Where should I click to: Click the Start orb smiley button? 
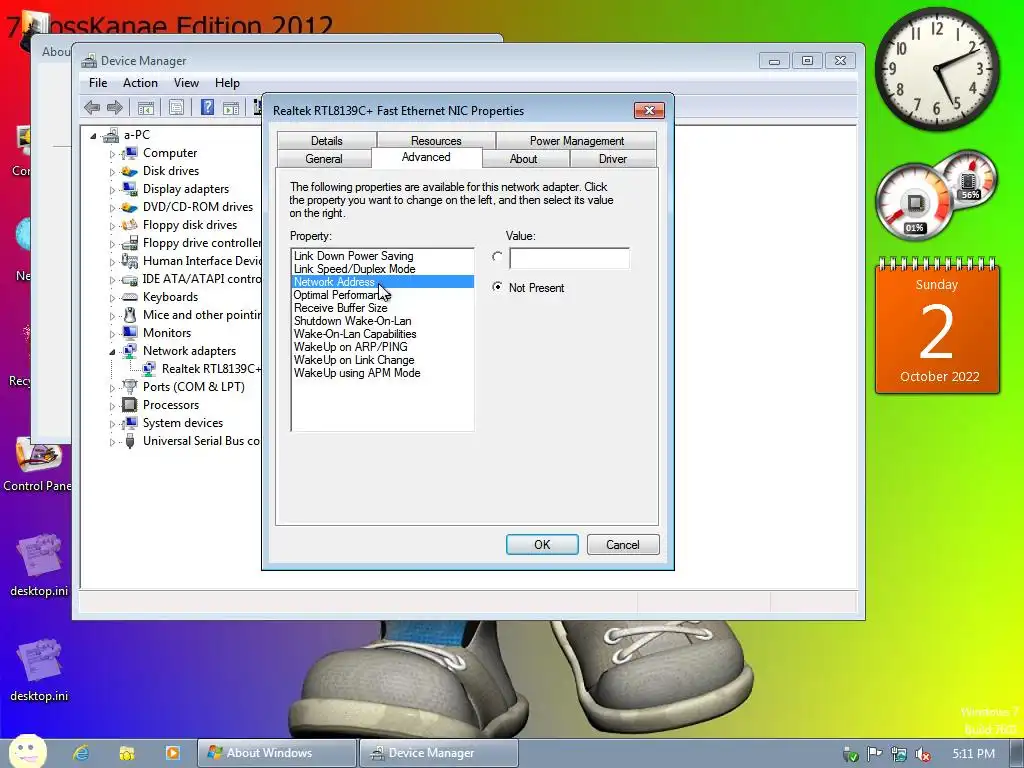[27, 752]
